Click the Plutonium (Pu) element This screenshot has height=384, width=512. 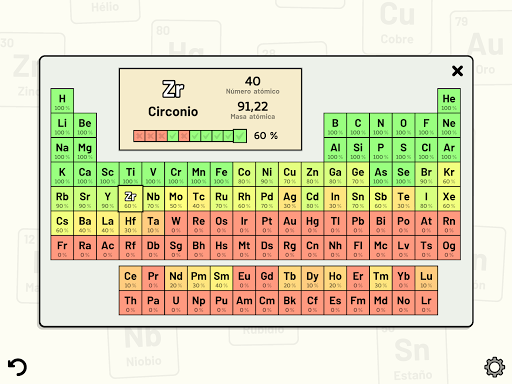click(x=221, y=303)
